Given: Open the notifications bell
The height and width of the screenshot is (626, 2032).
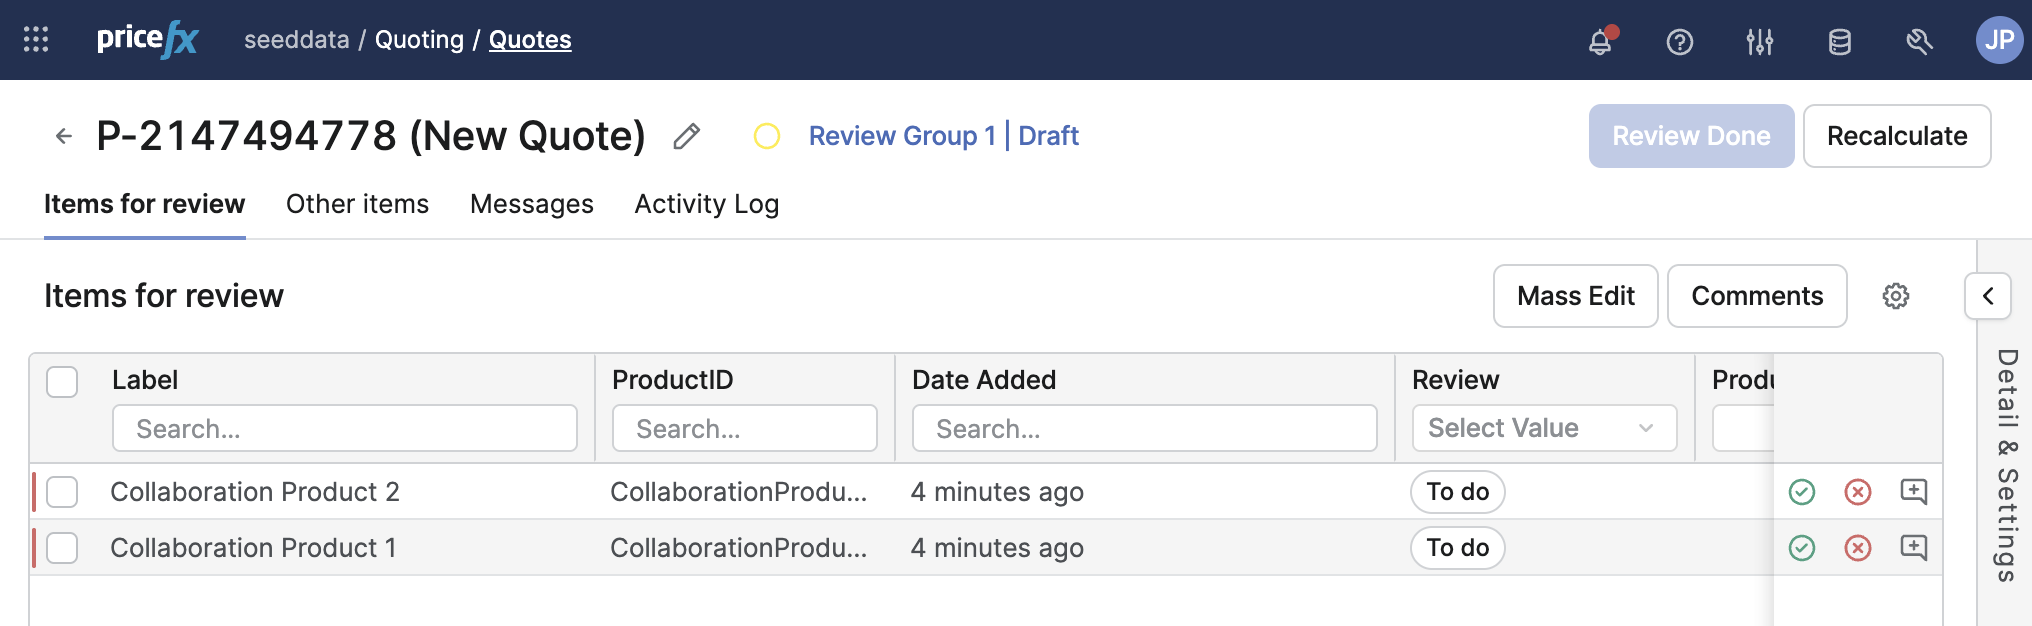Looking at the screenshot, I should coord(1600,41).
